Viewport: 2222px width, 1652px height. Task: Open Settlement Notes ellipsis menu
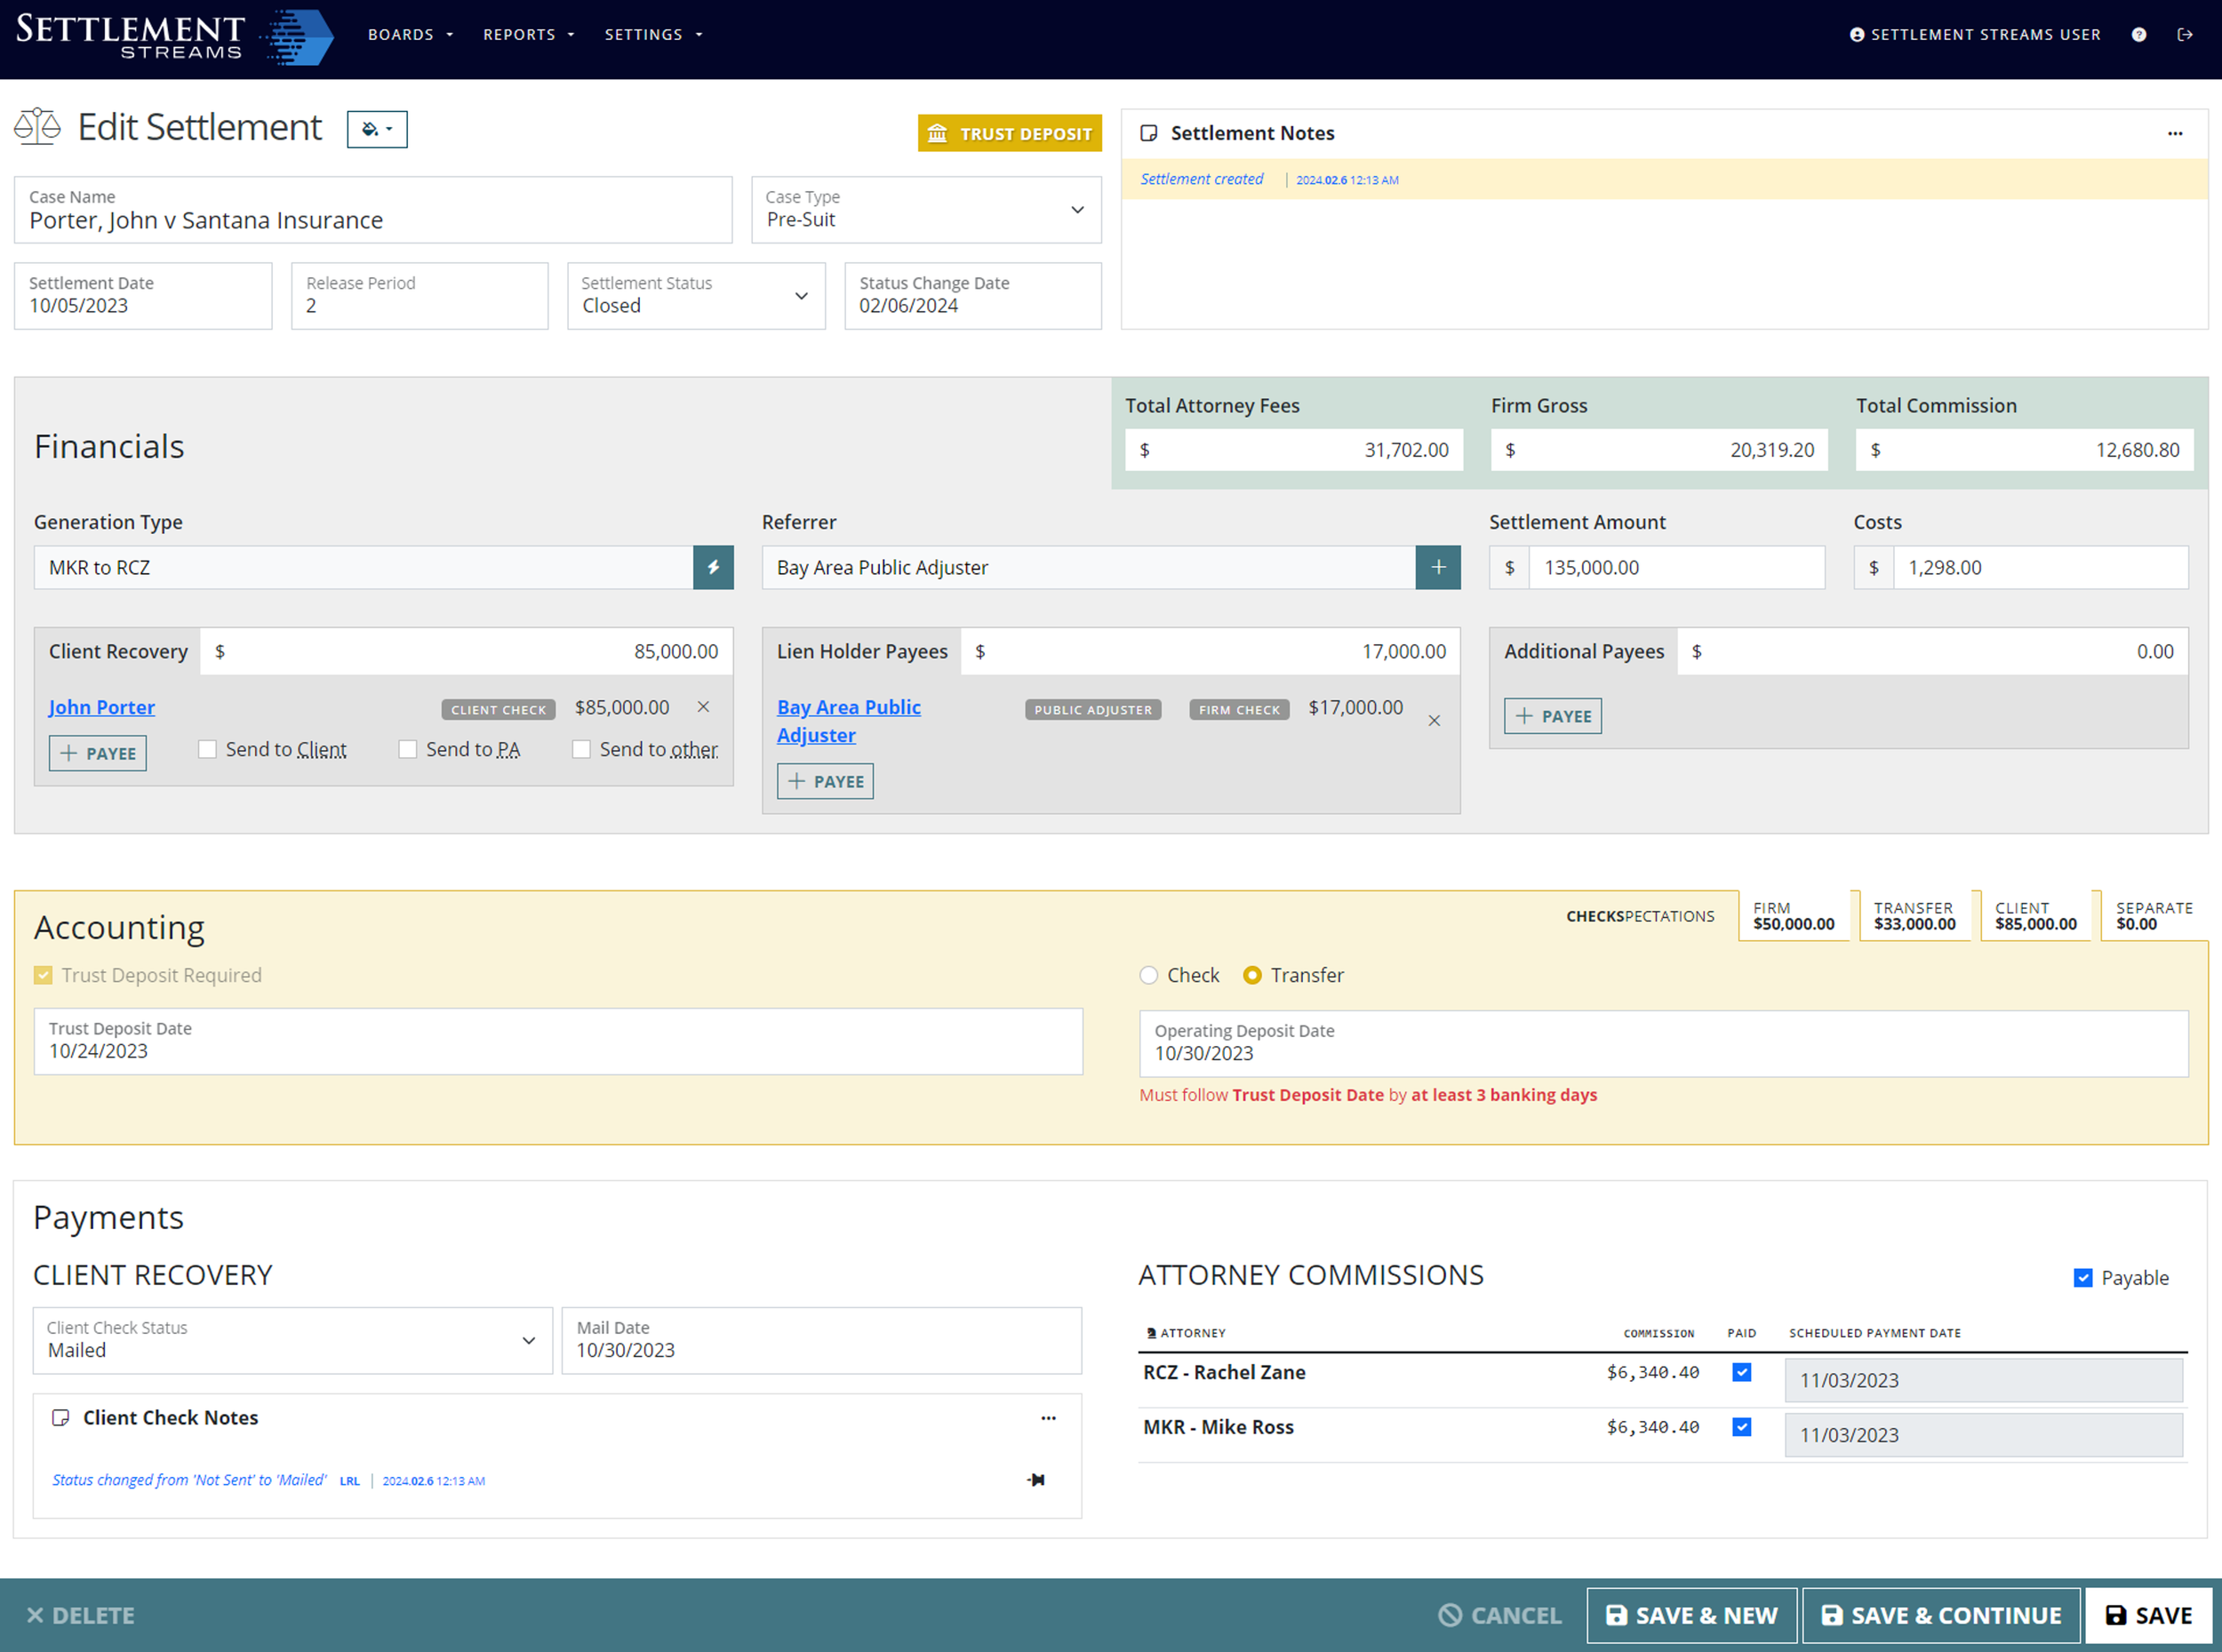(x=2174, y=133)
